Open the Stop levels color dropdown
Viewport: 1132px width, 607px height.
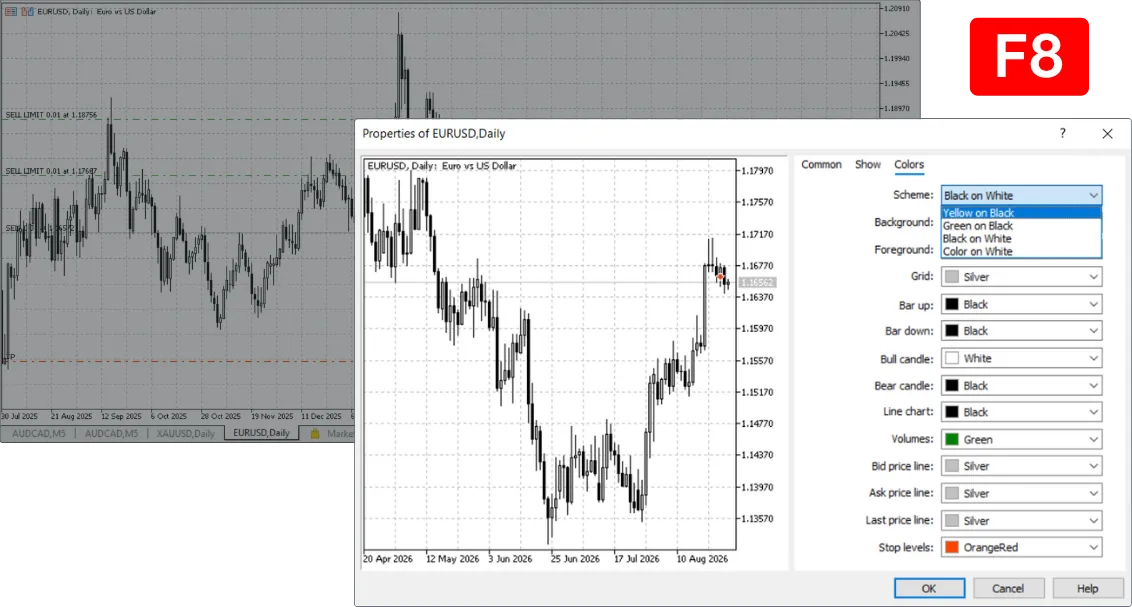click(1022, 548)
